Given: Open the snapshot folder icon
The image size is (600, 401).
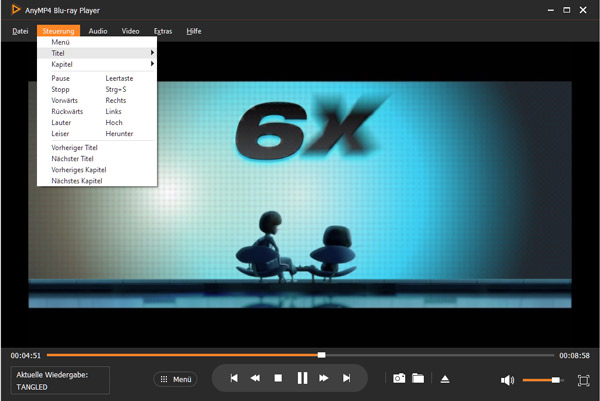Looking at the screenshot, I should point(418,378).
